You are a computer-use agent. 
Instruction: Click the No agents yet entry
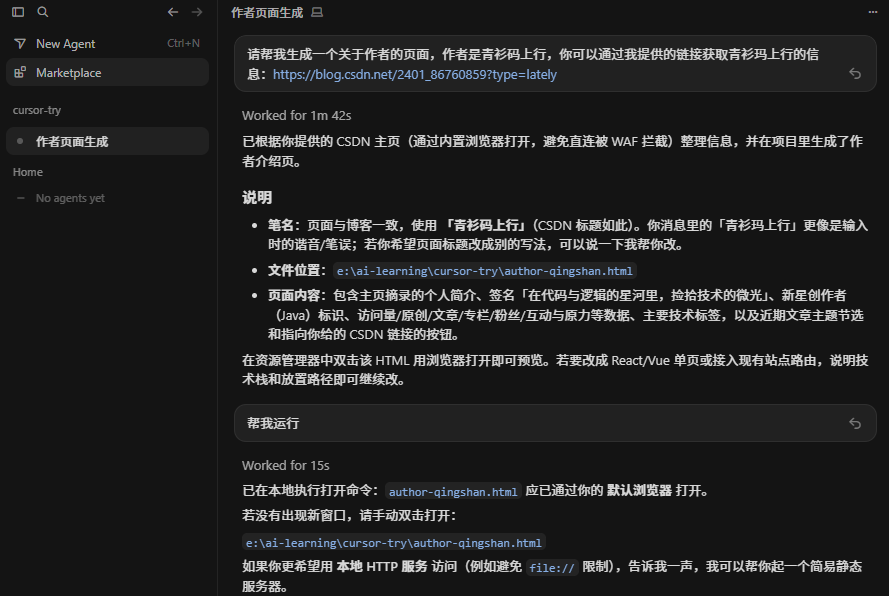[x=70, y=198]
